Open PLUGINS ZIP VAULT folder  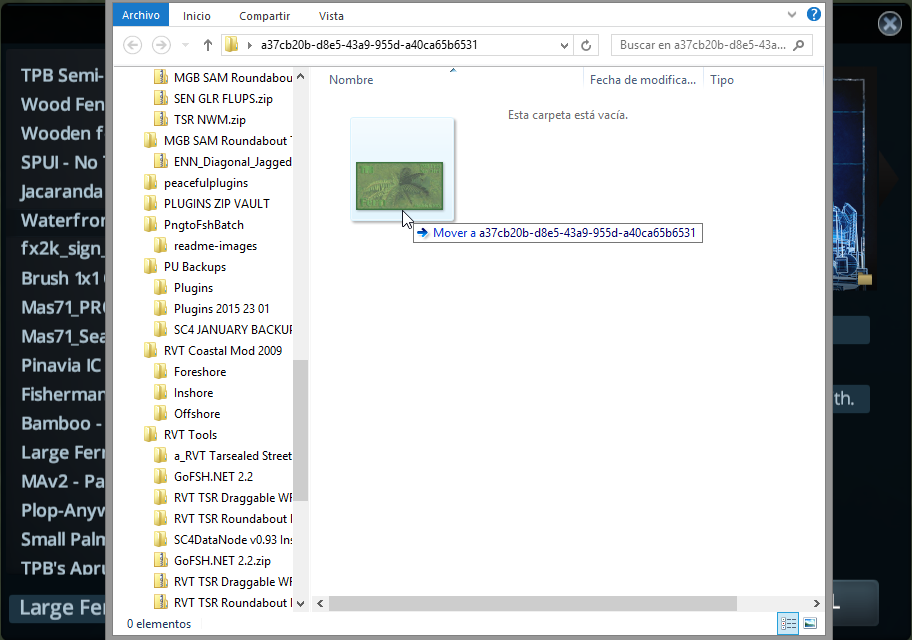[216, 204]
